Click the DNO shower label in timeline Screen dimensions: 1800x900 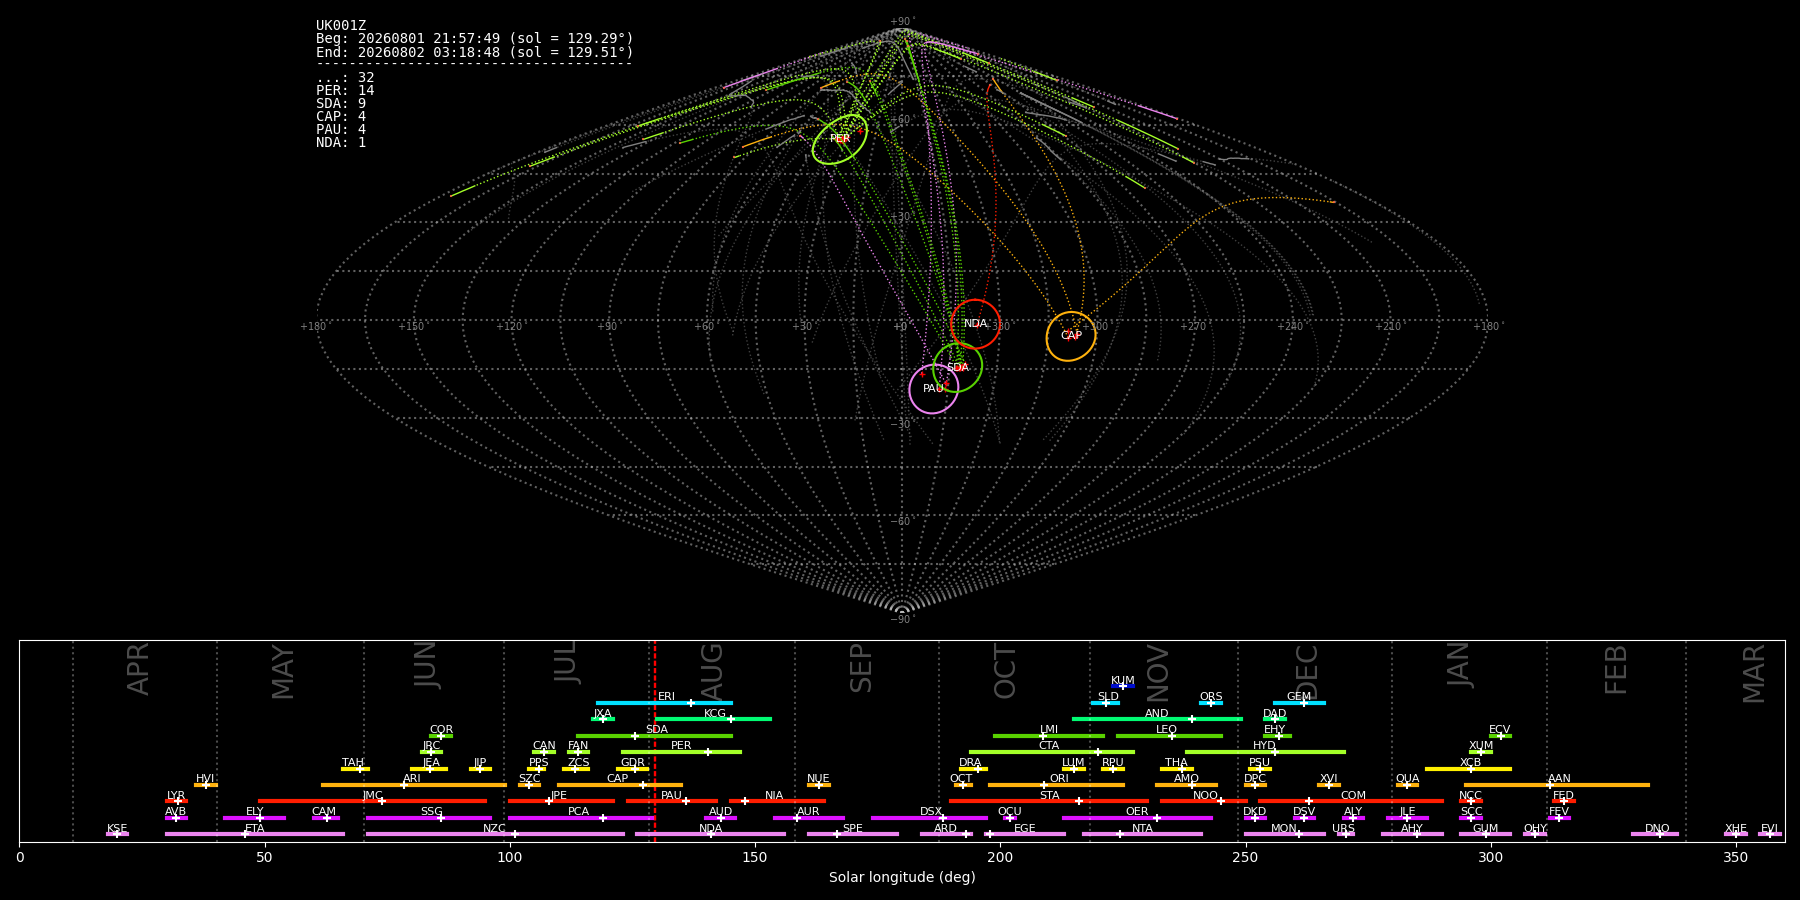click(x=1657, y=829)
